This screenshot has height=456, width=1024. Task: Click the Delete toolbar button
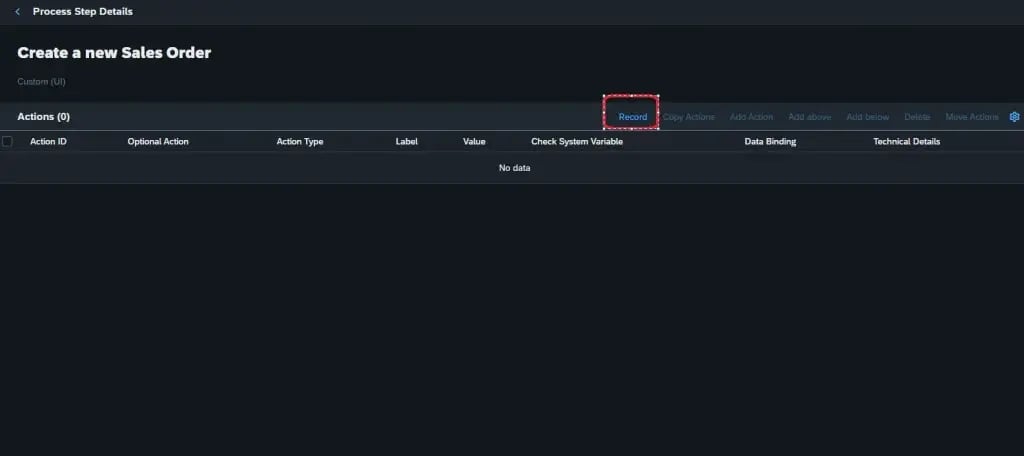pyautogui.click(x=916, y=117)
